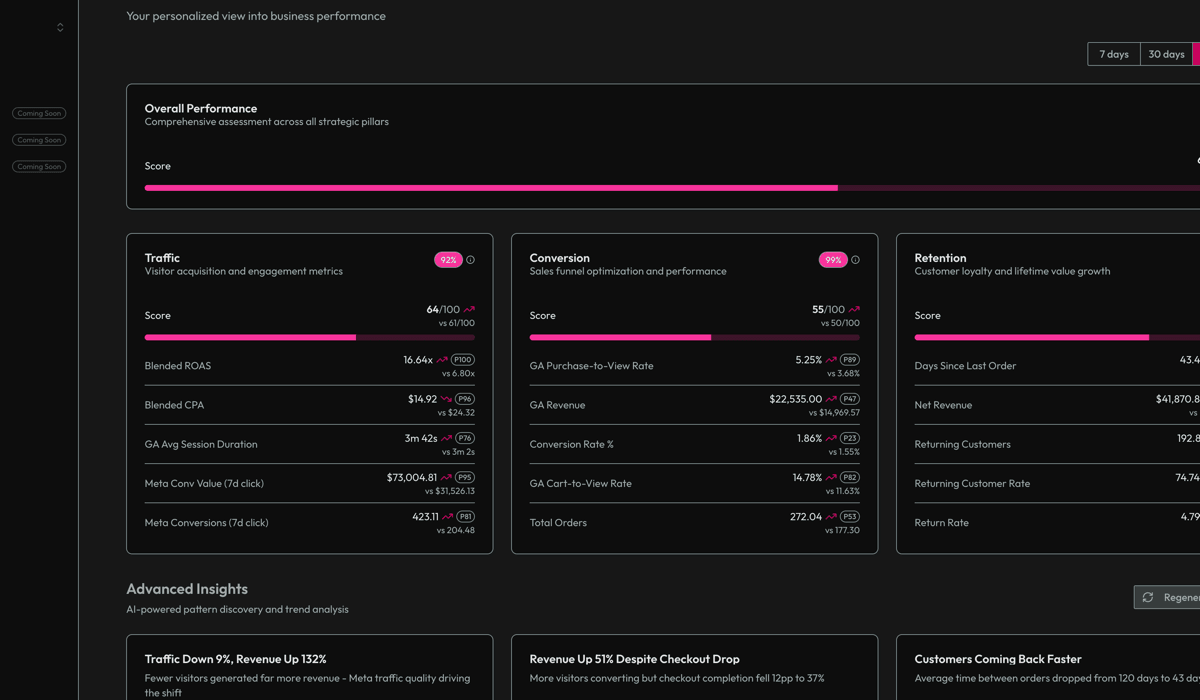Viewport: 1200px width, 700px height.
Task: Click the refresh icon on the Regenerate control
Action: pos(1146,597)
